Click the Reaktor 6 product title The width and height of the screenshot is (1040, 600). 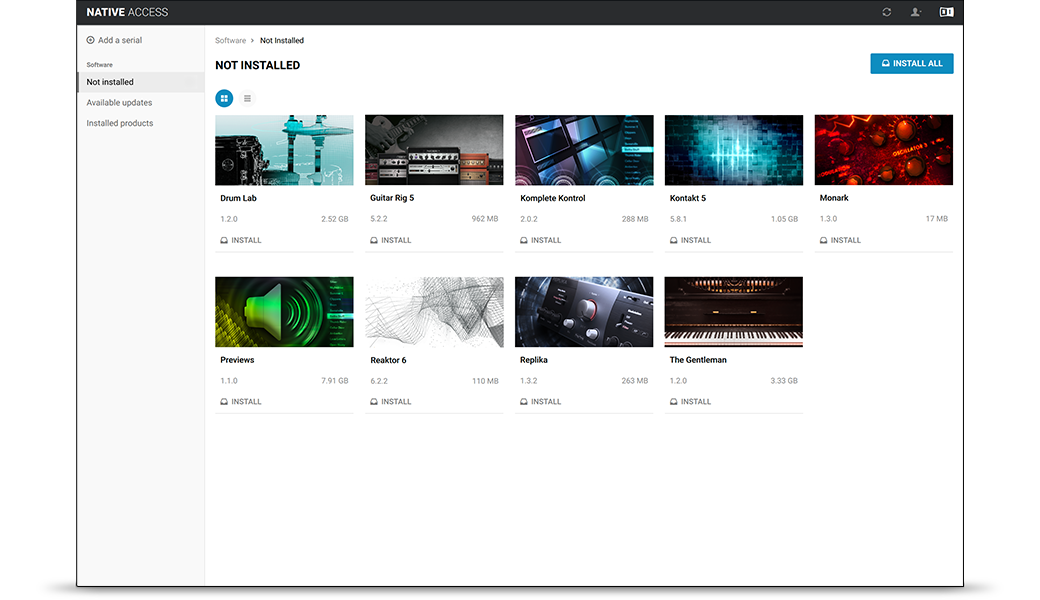pos(388,360)
